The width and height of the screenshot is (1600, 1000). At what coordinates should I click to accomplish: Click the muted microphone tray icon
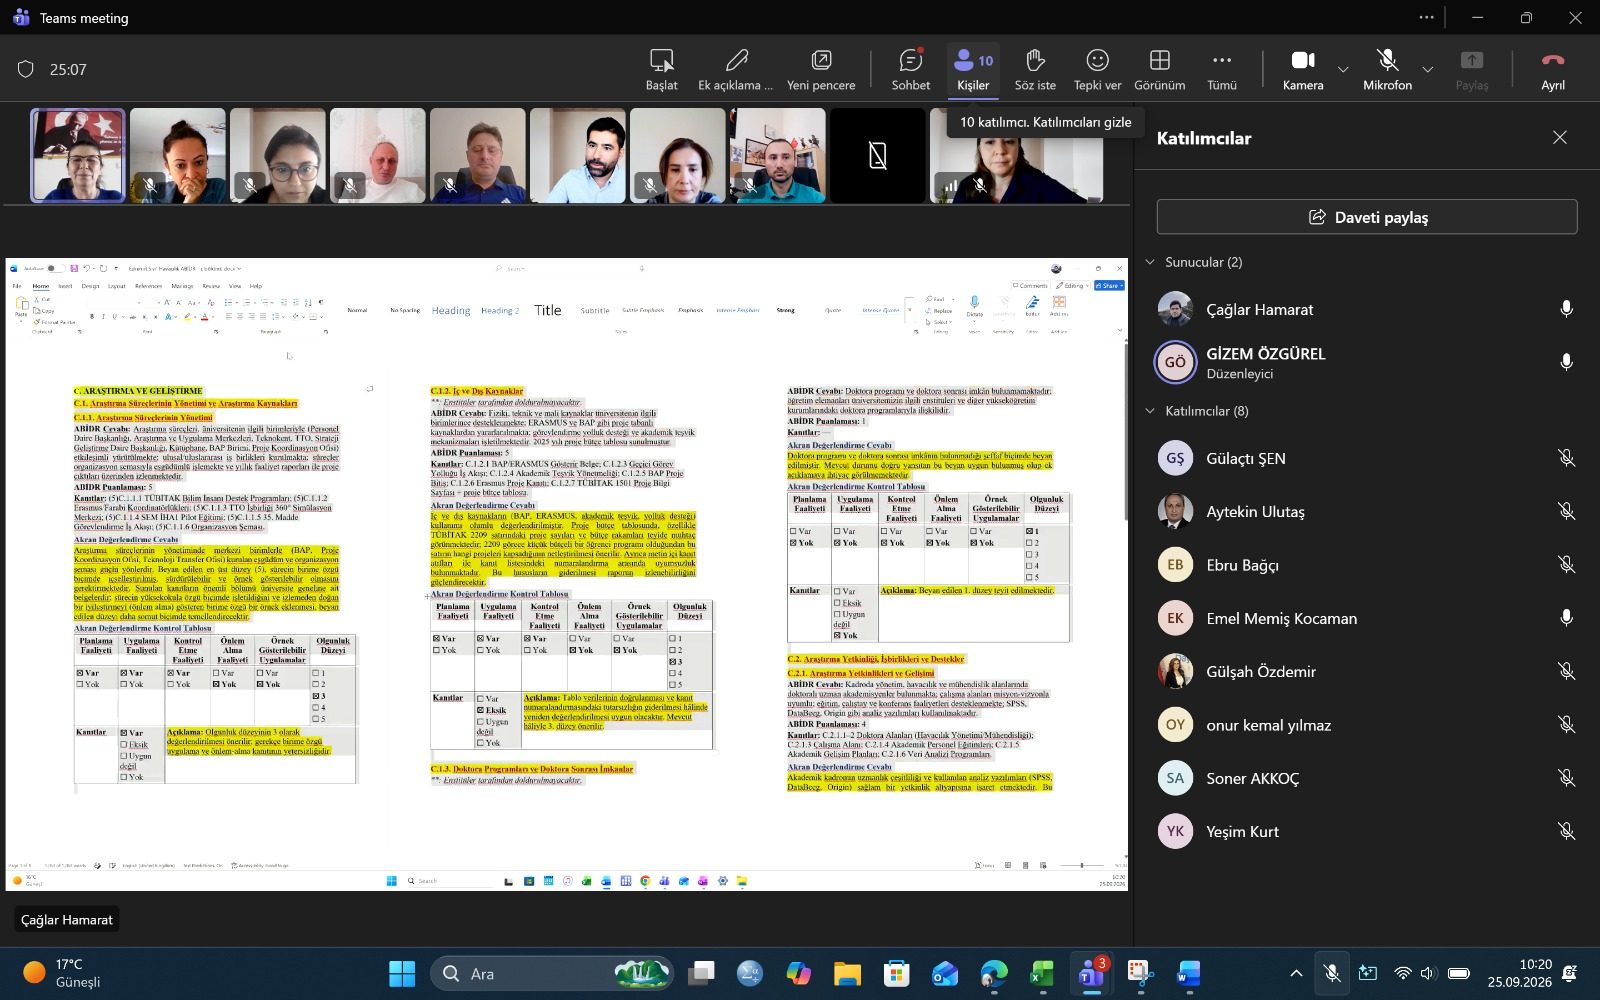coord(1332,973)
